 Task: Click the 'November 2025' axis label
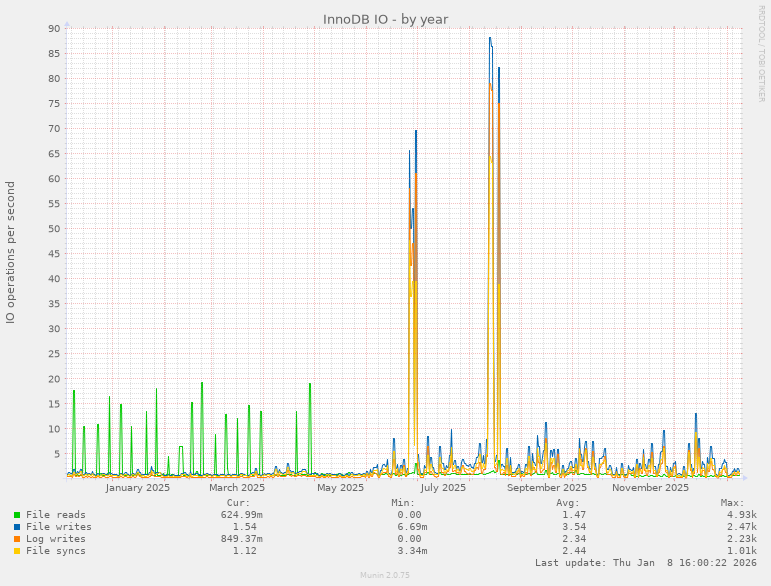pos(651,488)
